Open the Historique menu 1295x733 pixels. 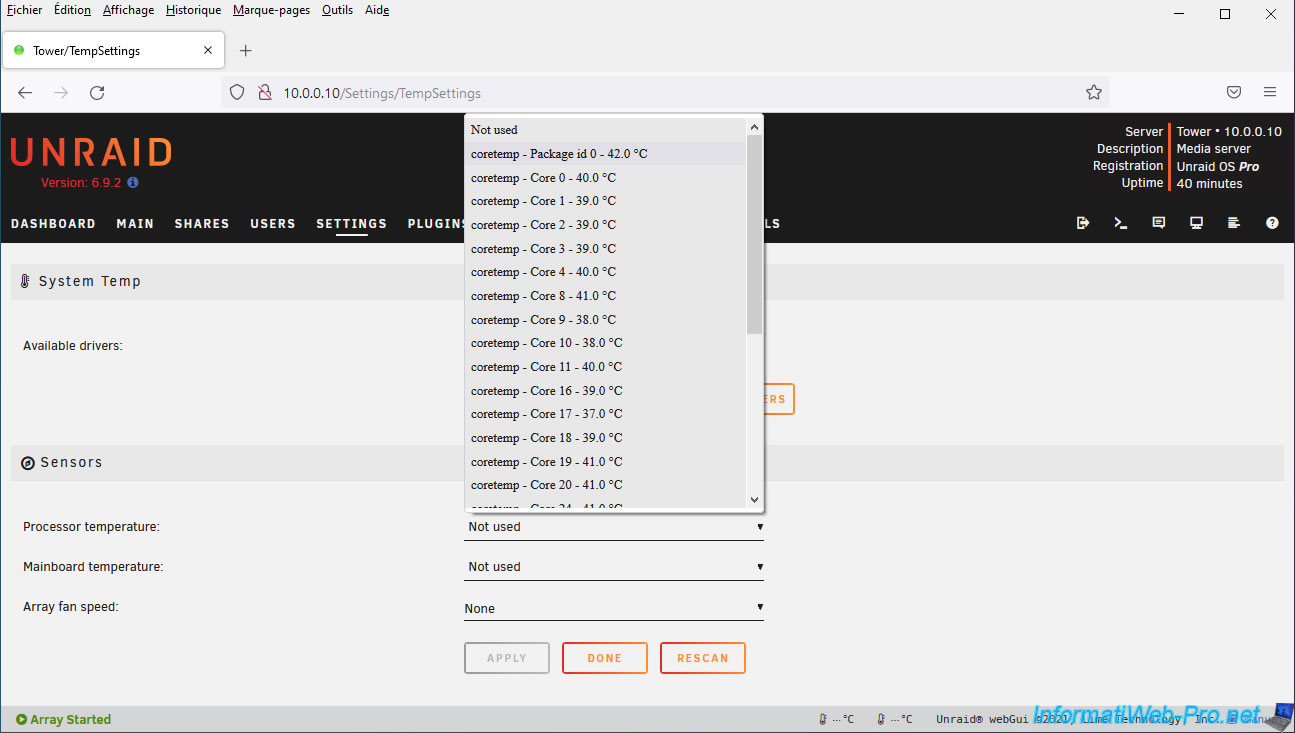[193, 10]
